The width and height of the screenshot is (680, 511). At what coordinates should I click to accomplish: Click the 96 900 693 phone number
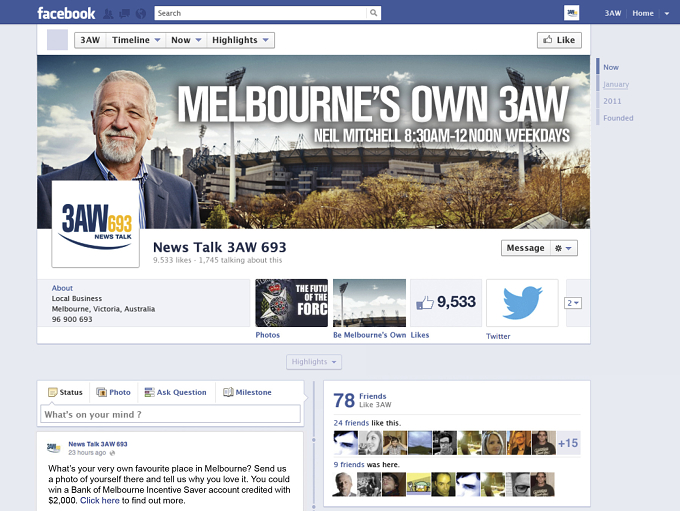[72, 319]
